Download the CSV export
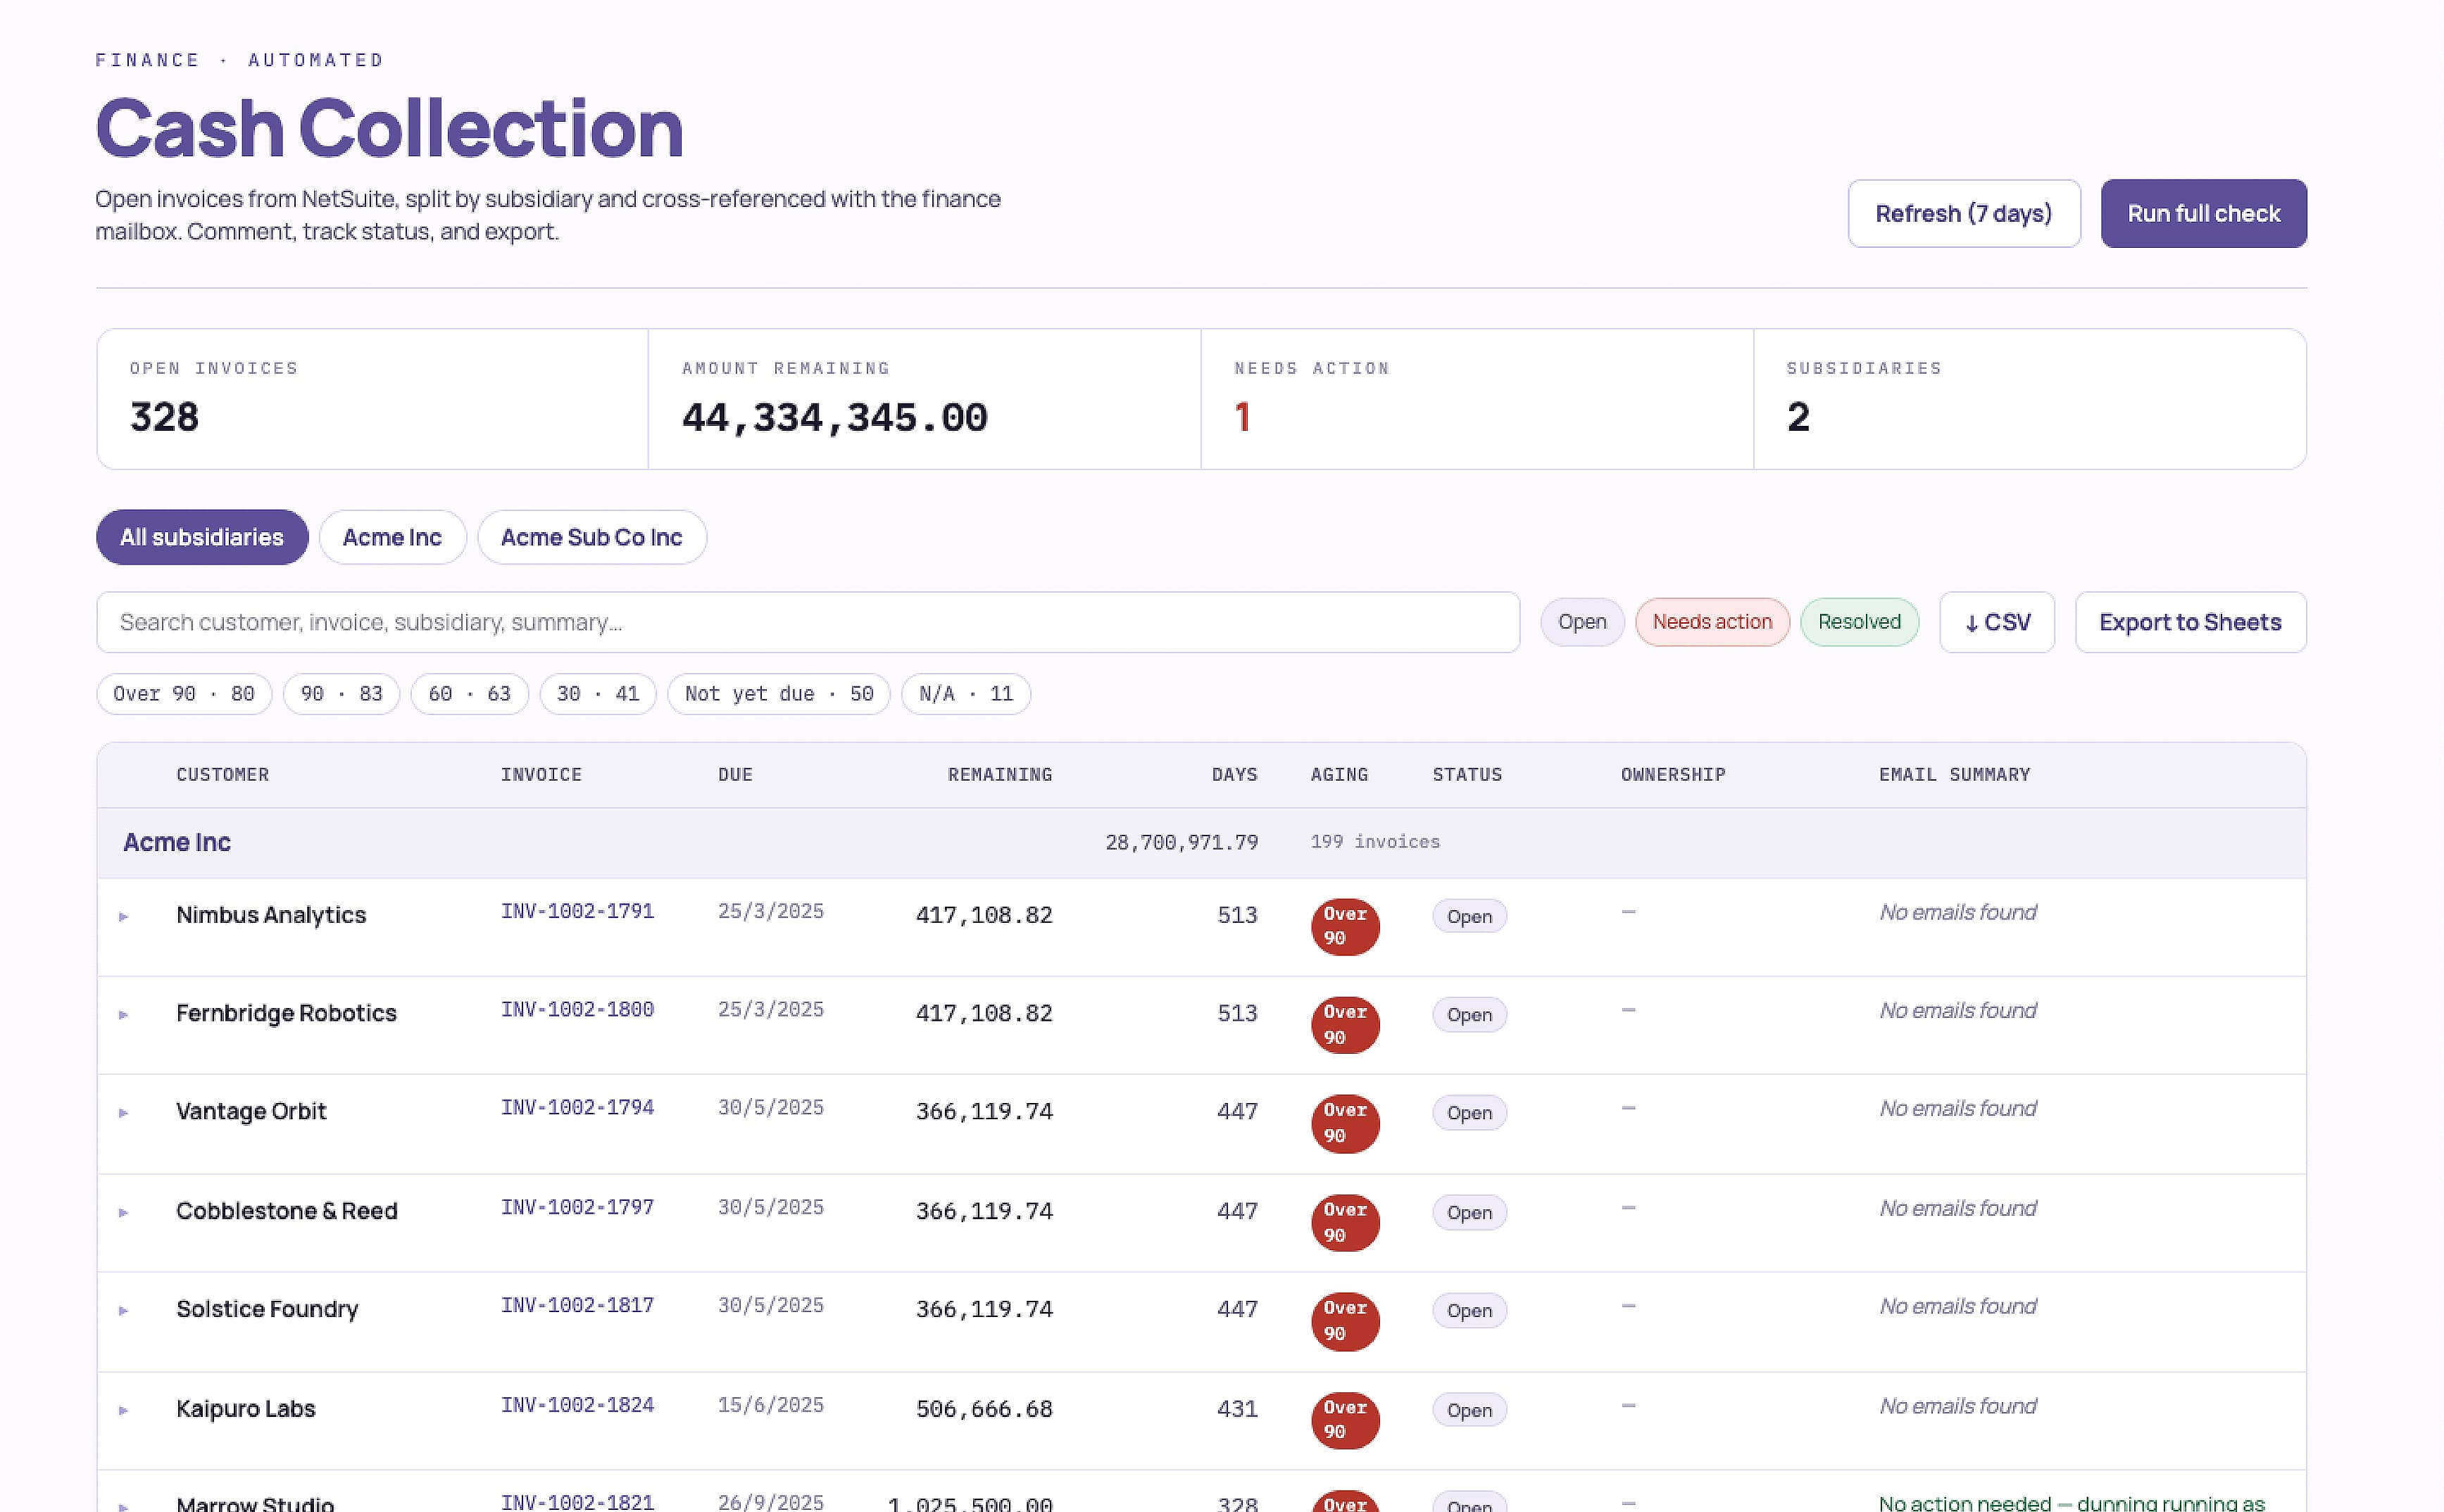 point(1996,622)
